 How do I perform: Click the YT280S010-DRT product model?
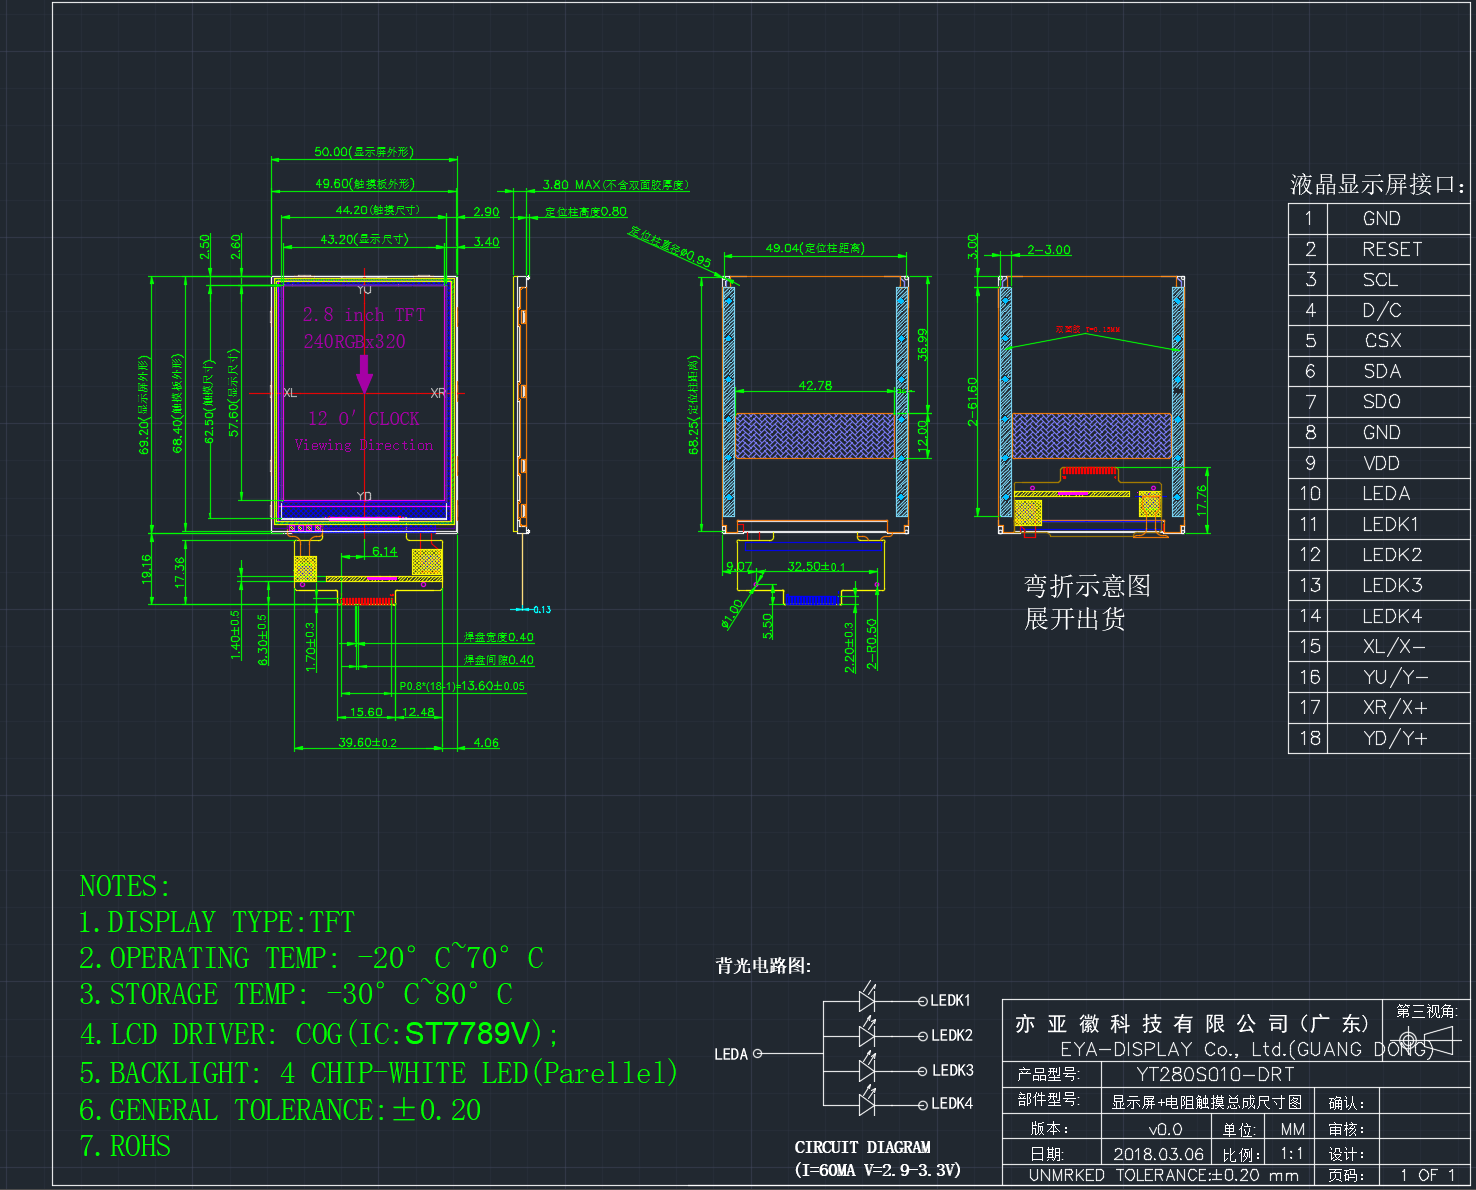click(1215, 1074)
